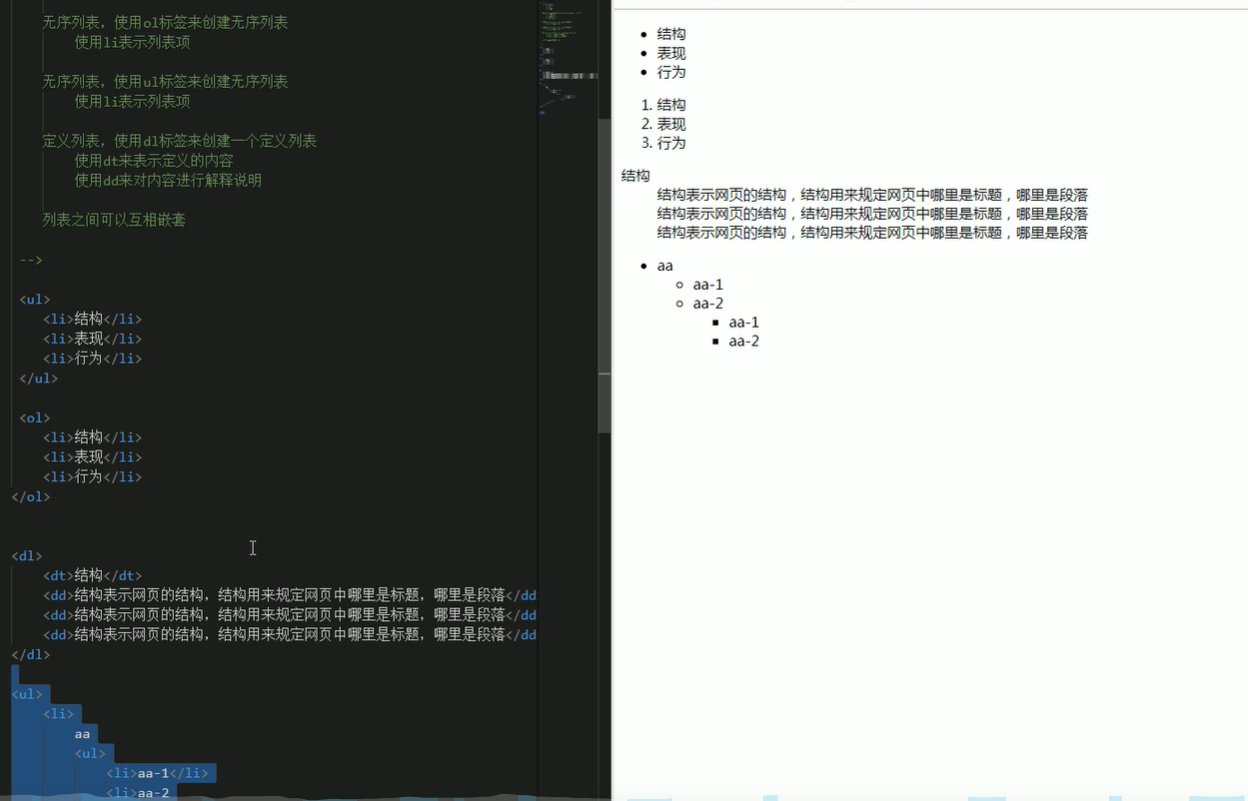
Task: Click the '</ol>' closing tag in the editor
Action: point(30,496)
